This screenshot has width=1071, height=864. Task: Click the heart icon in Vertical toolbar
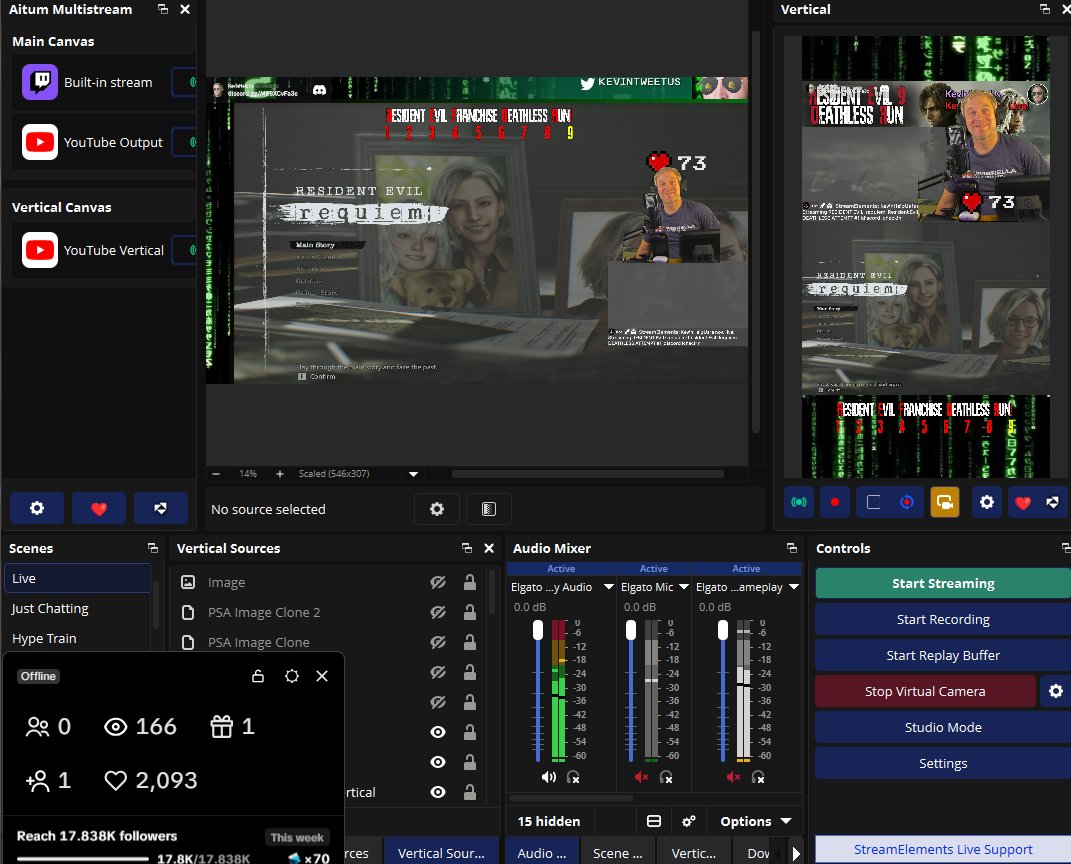pos(1023,502)
